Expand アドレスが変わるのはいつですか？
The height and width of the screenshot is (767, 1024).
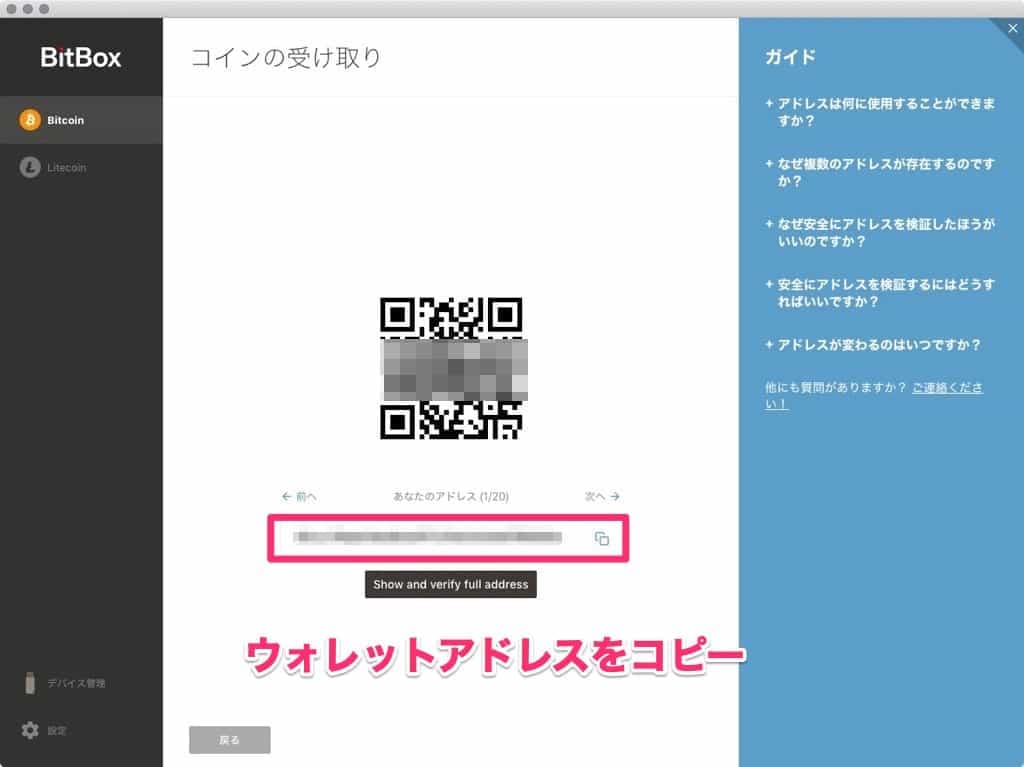(872, 344)
